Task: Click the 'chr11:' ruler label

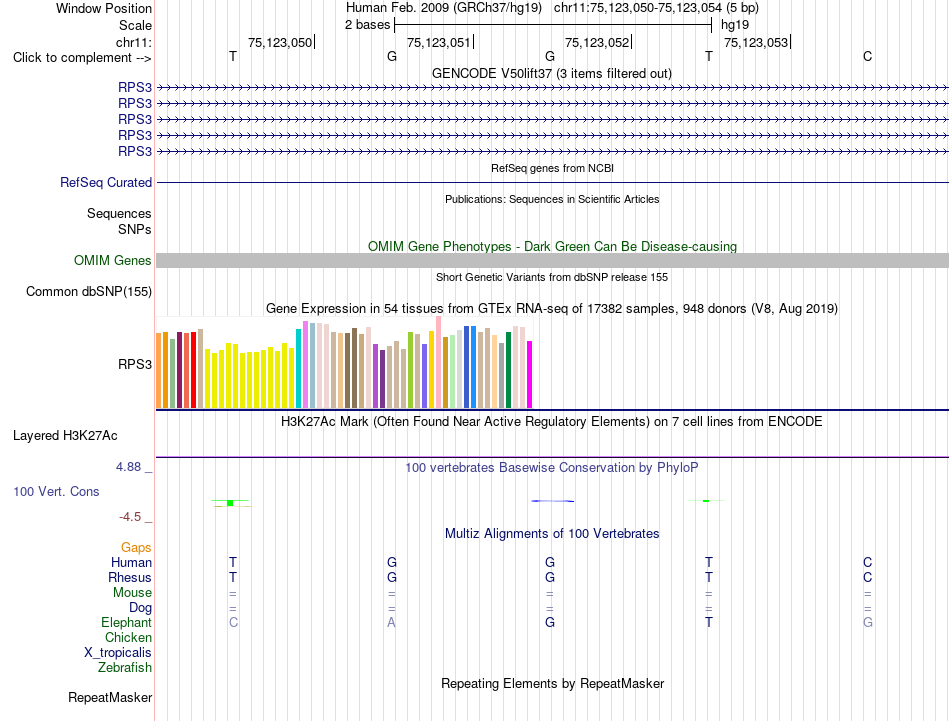Action: tap(134, 42)
